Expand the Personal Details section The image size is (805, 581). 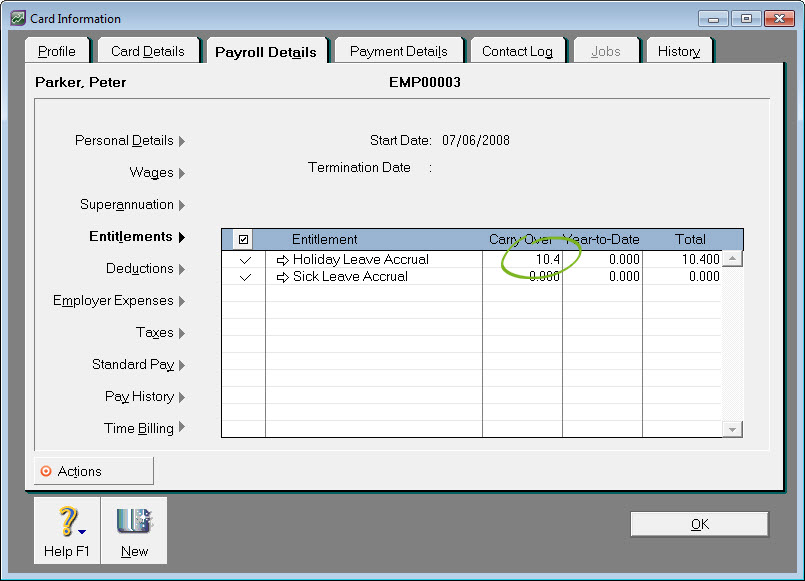point(130,141)
